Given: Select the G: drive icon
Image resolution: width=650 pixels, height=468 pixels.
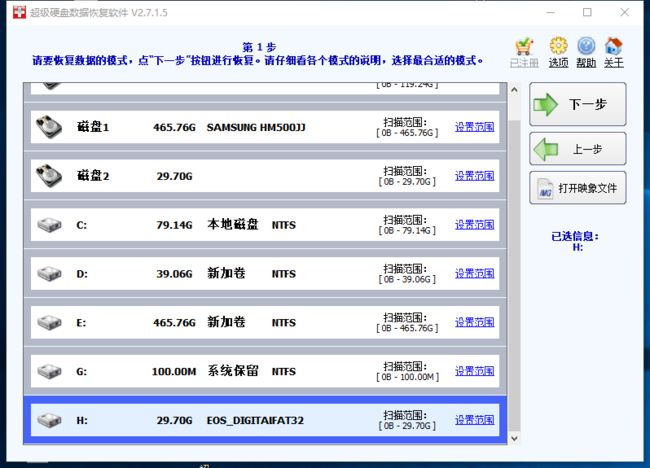Looking at the screenshot, I should coord(49,371).
